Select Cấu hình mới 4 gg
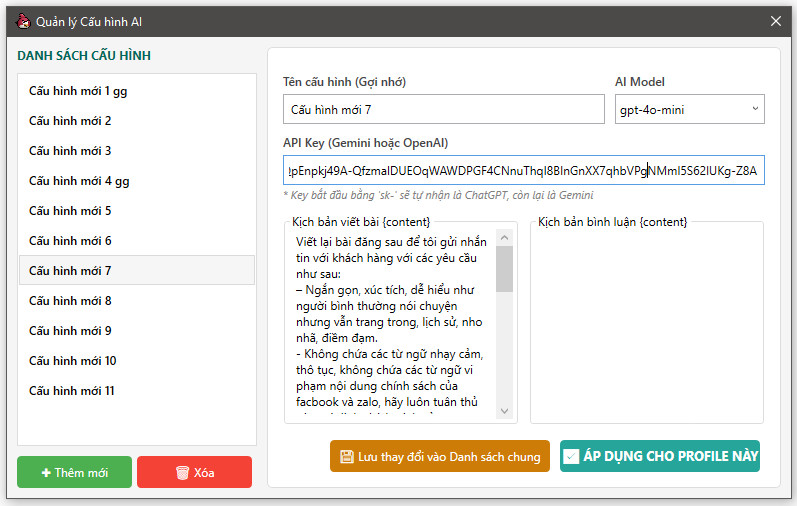The width and height of the screenshot is (797, 506). tap(79, 181)
